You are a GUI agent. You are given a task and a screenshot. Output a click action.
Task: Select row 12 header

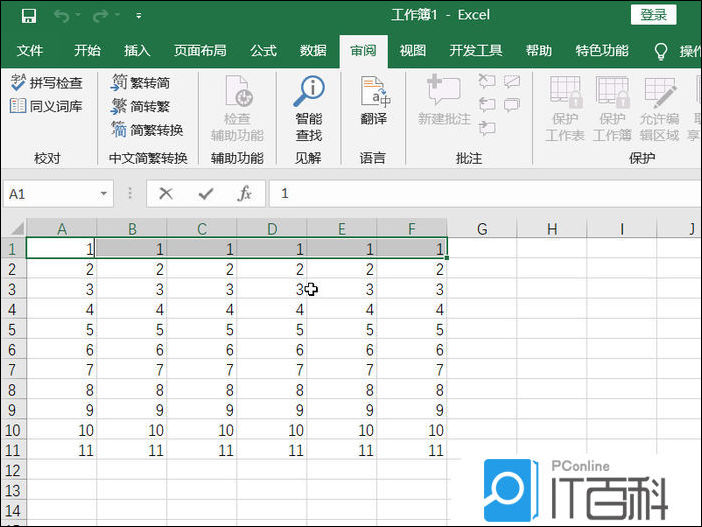(13, 470)
